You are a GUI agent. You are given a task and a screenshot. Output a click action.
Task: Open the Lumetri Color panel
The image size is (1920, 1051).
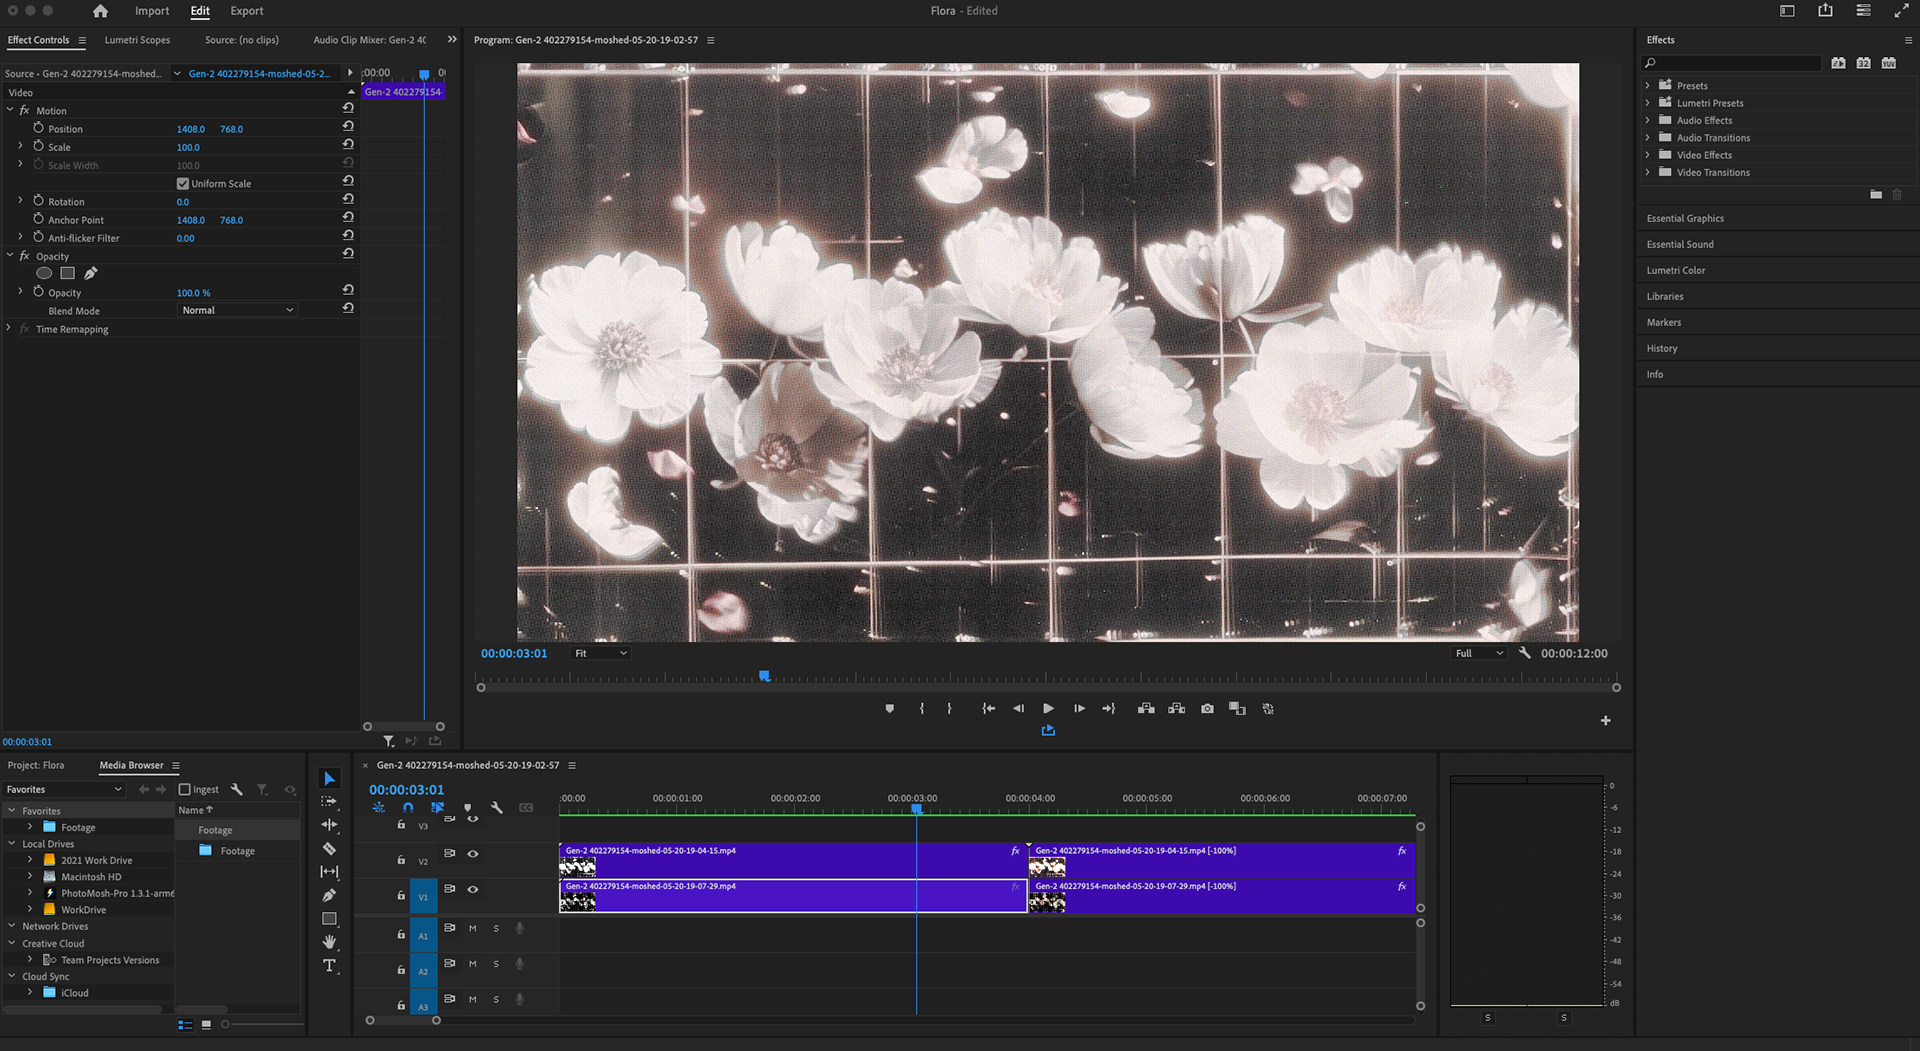(1676, 270)
